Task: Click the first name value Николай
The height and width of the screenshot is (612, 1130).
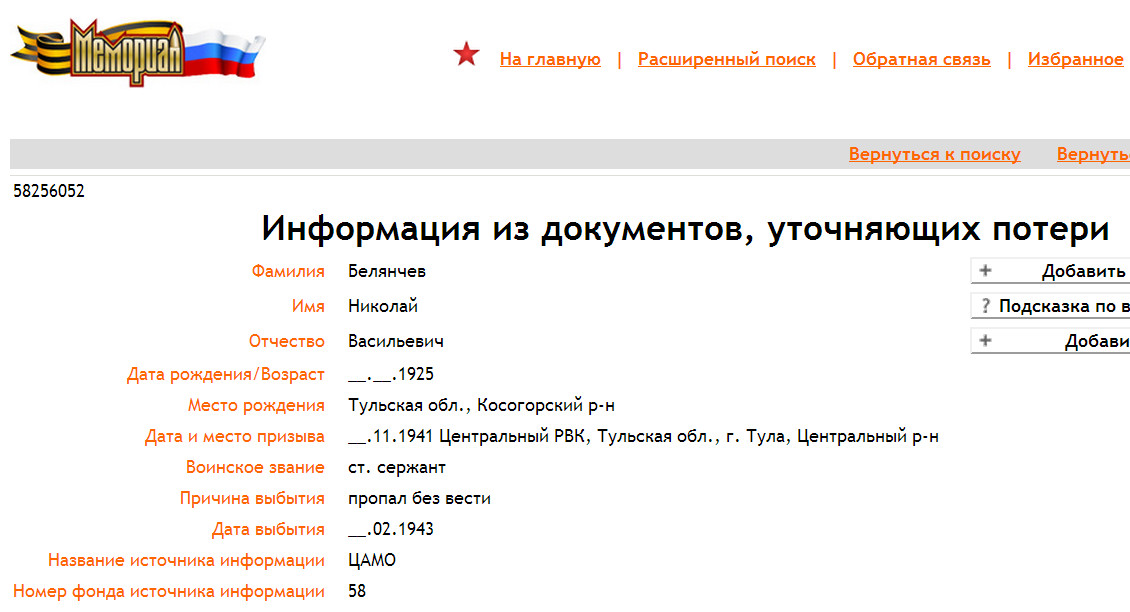Action: 383,306
